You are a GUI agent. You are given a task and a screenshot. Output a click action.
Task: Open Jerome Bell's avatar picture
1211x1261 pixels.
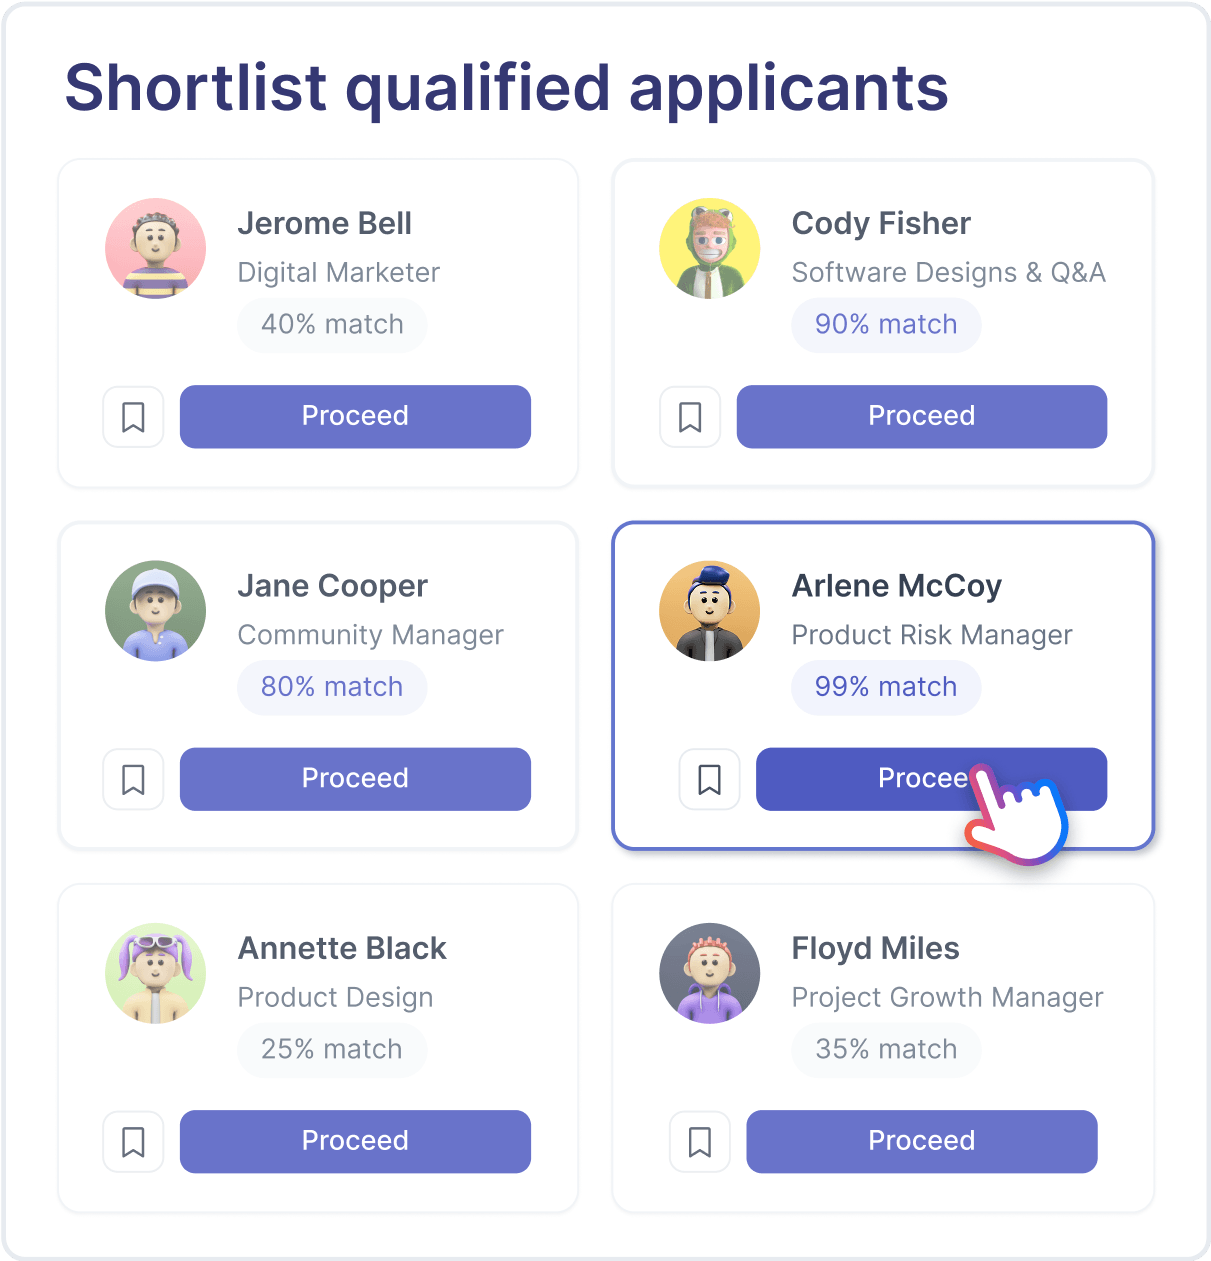(x=156, y=248)
